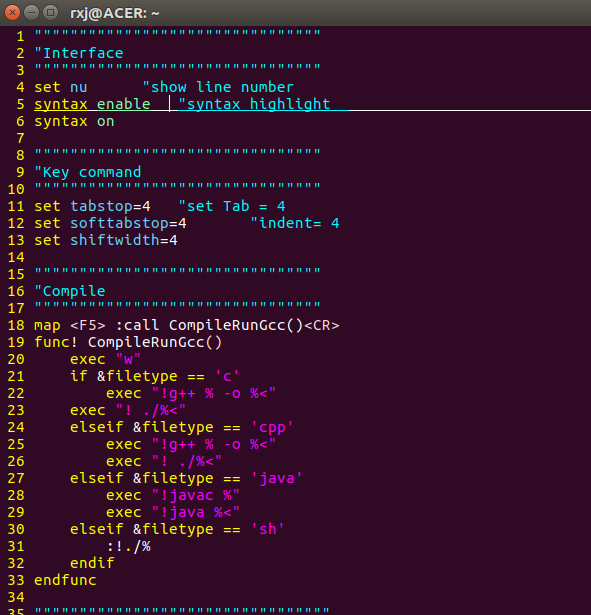Click the "Interface" comment heading
Viewport: 591px width, 615px height.
[79, 53]
